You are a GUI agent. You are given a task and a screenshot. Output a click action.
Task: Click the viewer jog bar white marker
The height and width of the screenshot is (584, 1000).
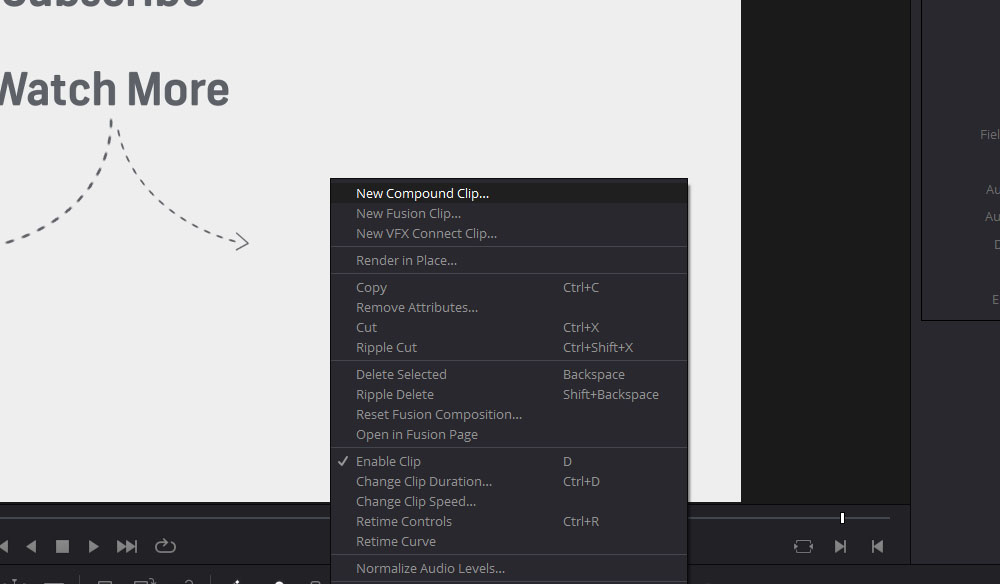tap(842, 518)
